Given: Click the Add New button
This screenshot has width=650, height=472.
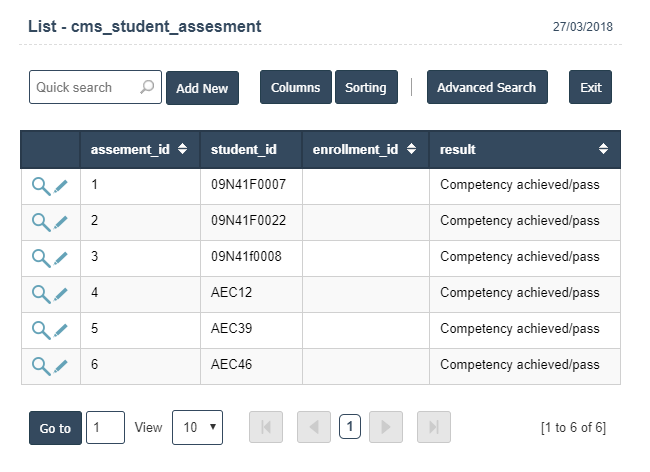Looking at the screenshot, I should 202,88.
